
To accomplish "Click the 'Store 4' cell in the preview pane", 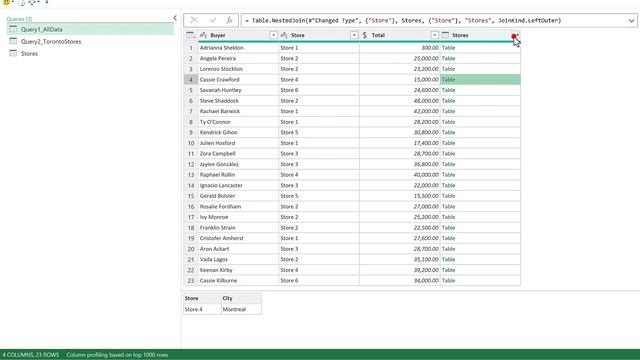I will click(202, 309).
